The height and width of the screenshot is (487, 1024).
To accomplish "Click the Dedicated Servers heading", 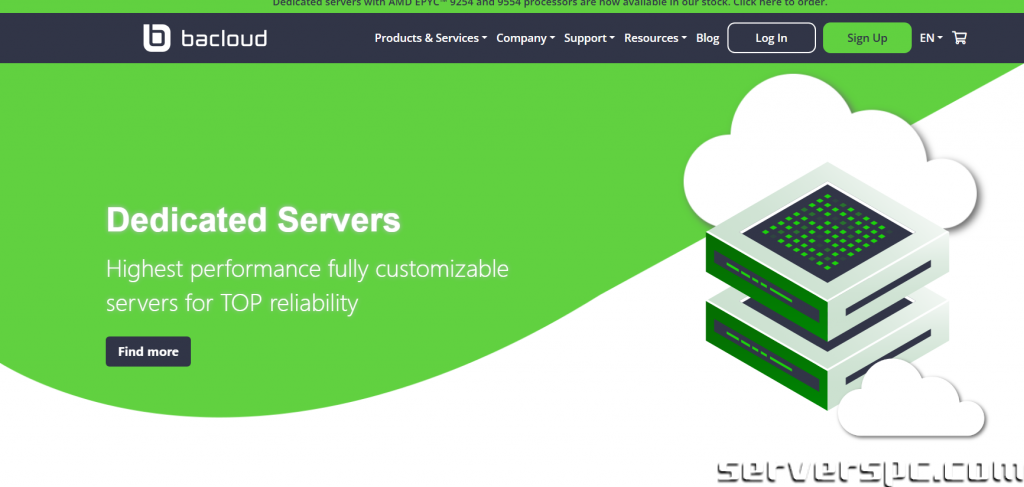I will pos(253,220).
